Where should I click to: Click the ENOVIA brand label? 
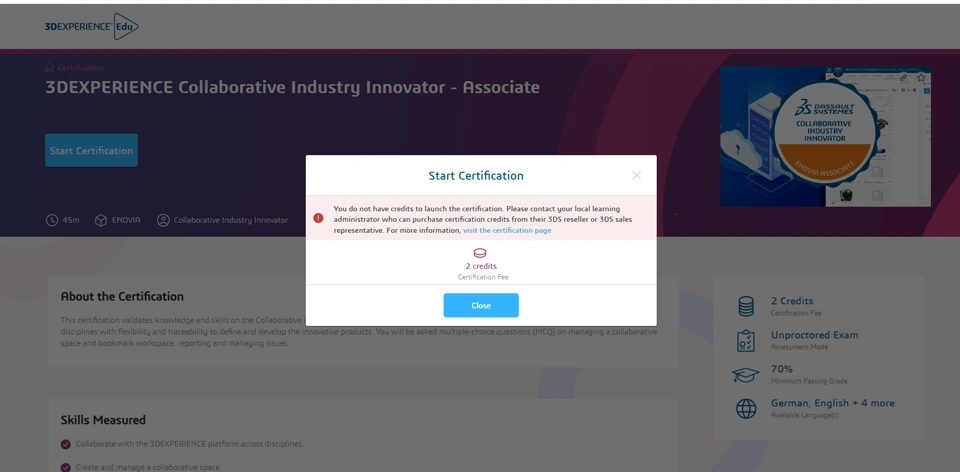coord(126,220)
